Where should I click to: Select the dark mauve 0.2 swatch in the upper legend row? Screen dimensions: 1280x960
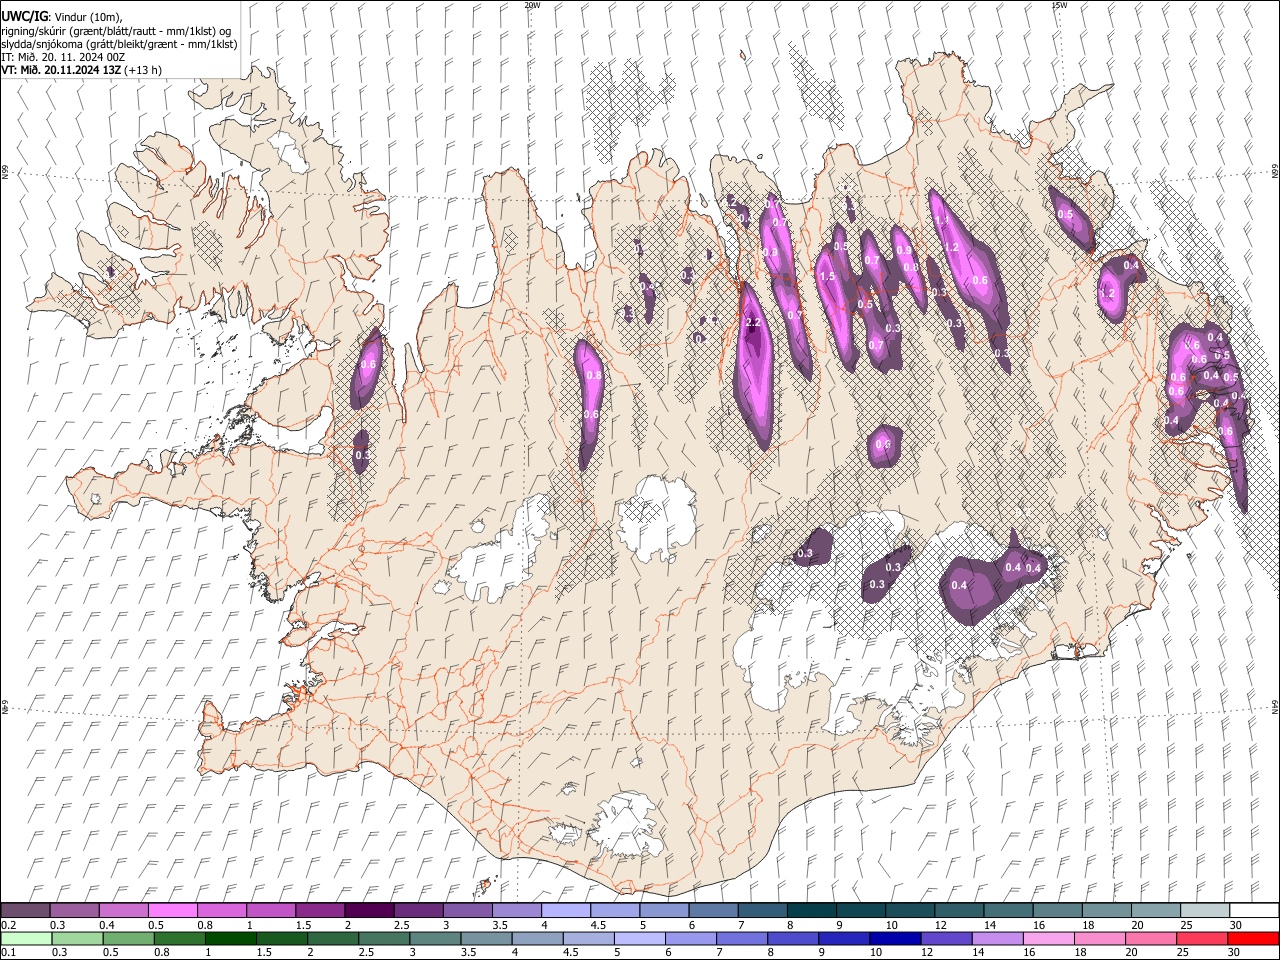click(x=26, y=910)
